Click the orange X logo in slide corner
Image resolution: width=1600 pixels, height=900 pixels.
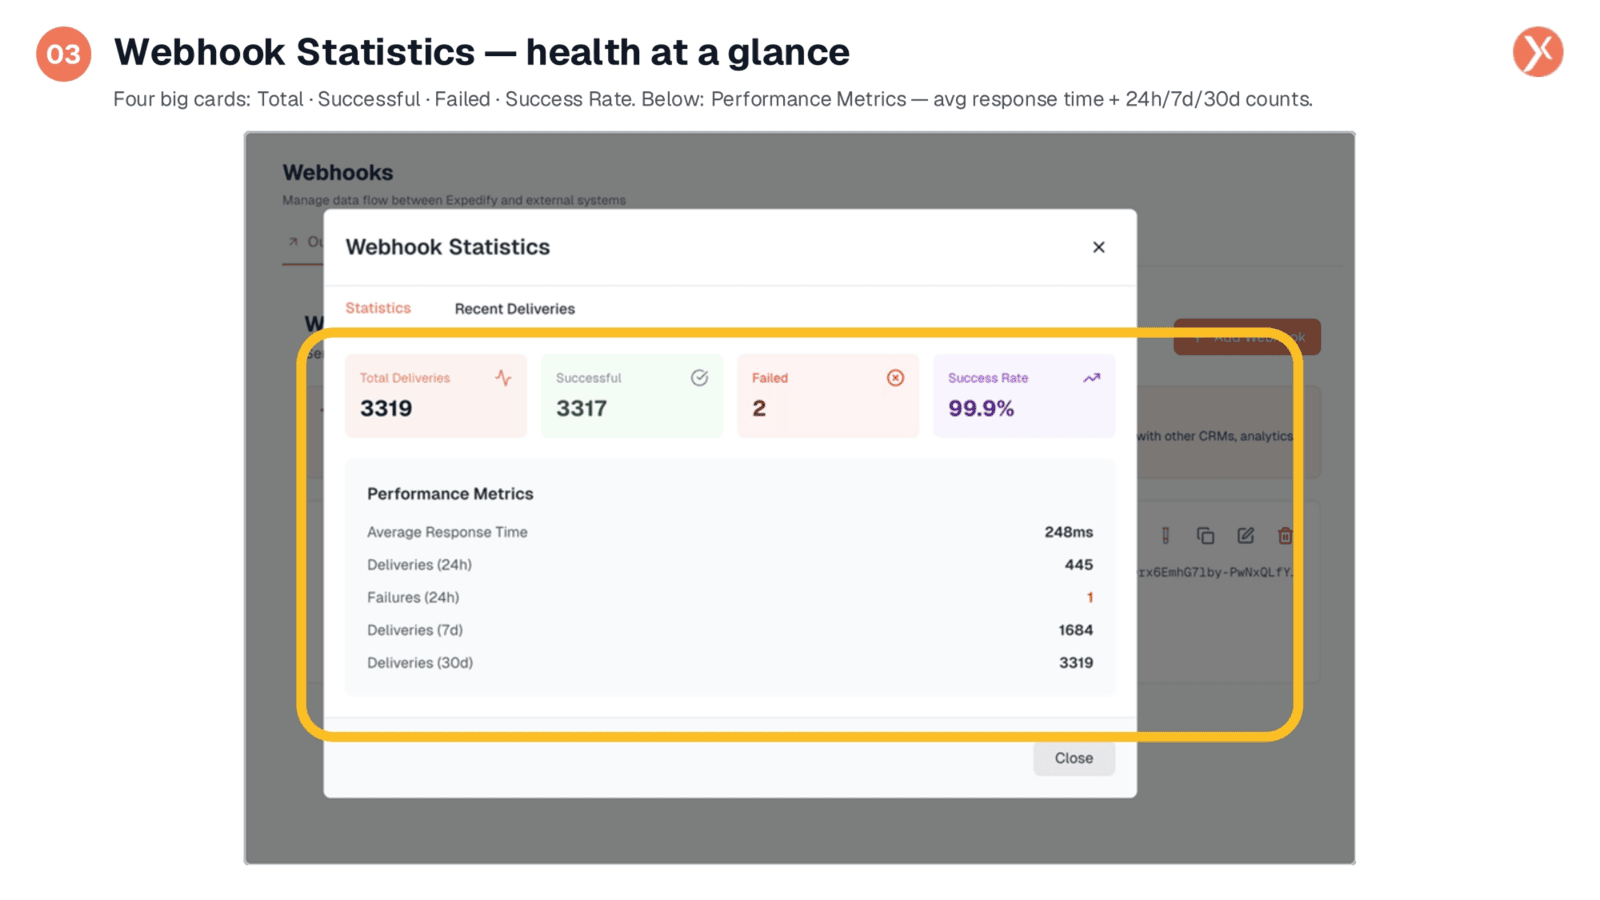(1537, 52)
